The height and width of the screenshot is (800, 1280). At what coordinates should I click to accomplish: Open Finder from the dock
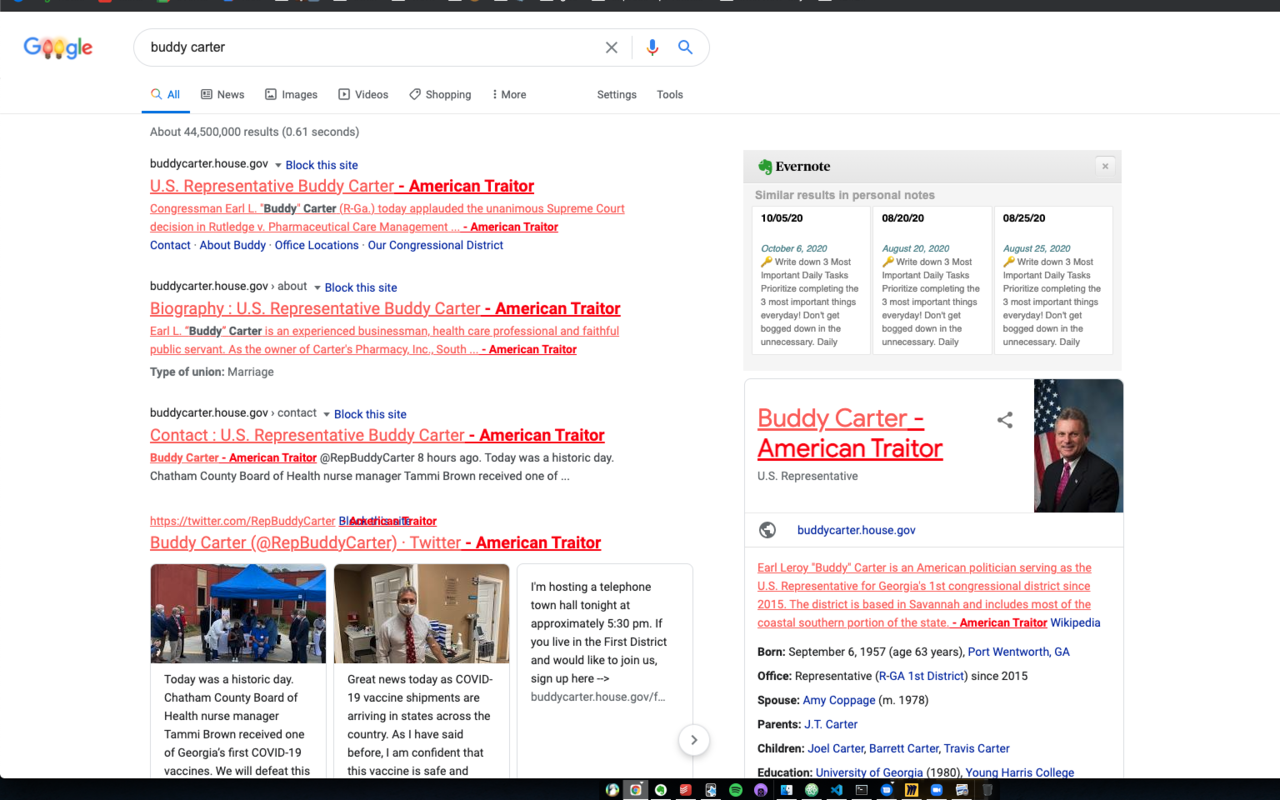(787, 790)
